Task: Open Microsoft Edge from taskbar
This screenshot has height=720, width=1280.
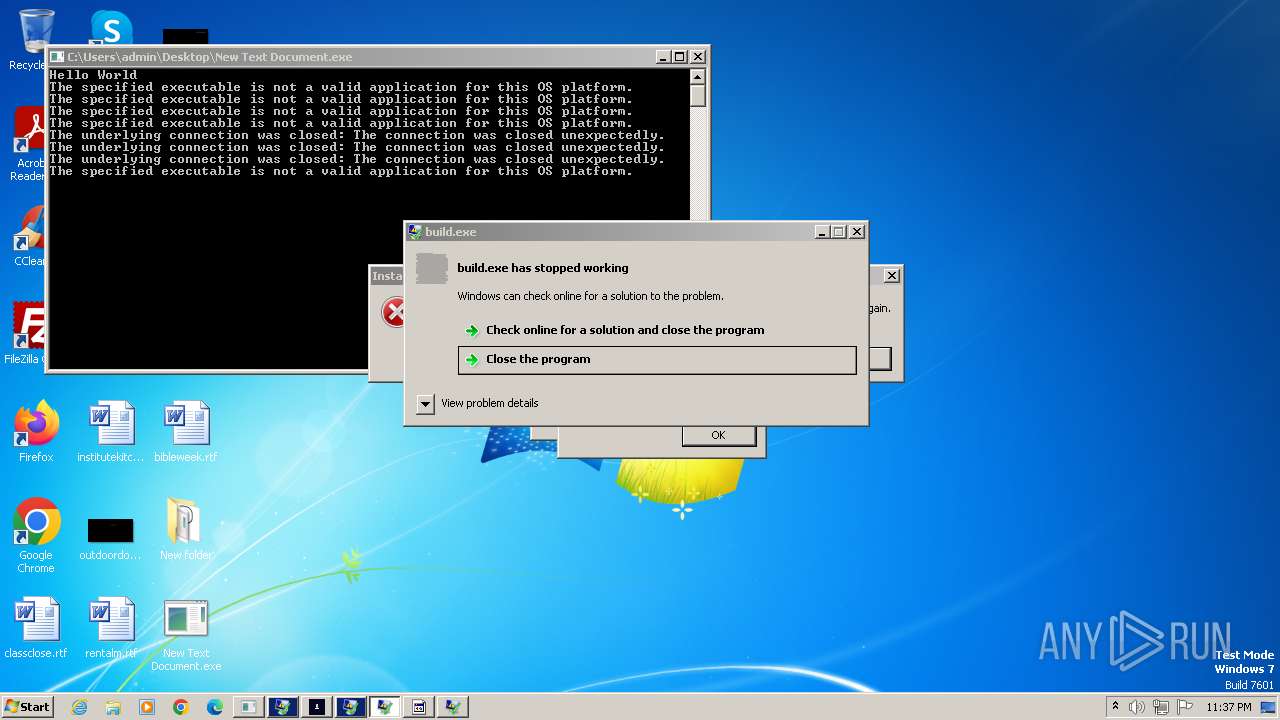Action: (215, 707)
